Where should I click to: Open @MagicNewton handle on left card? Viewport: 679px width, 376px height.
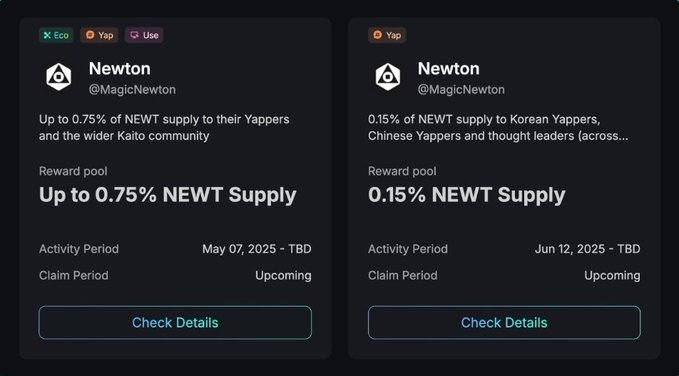coord(132,90)
